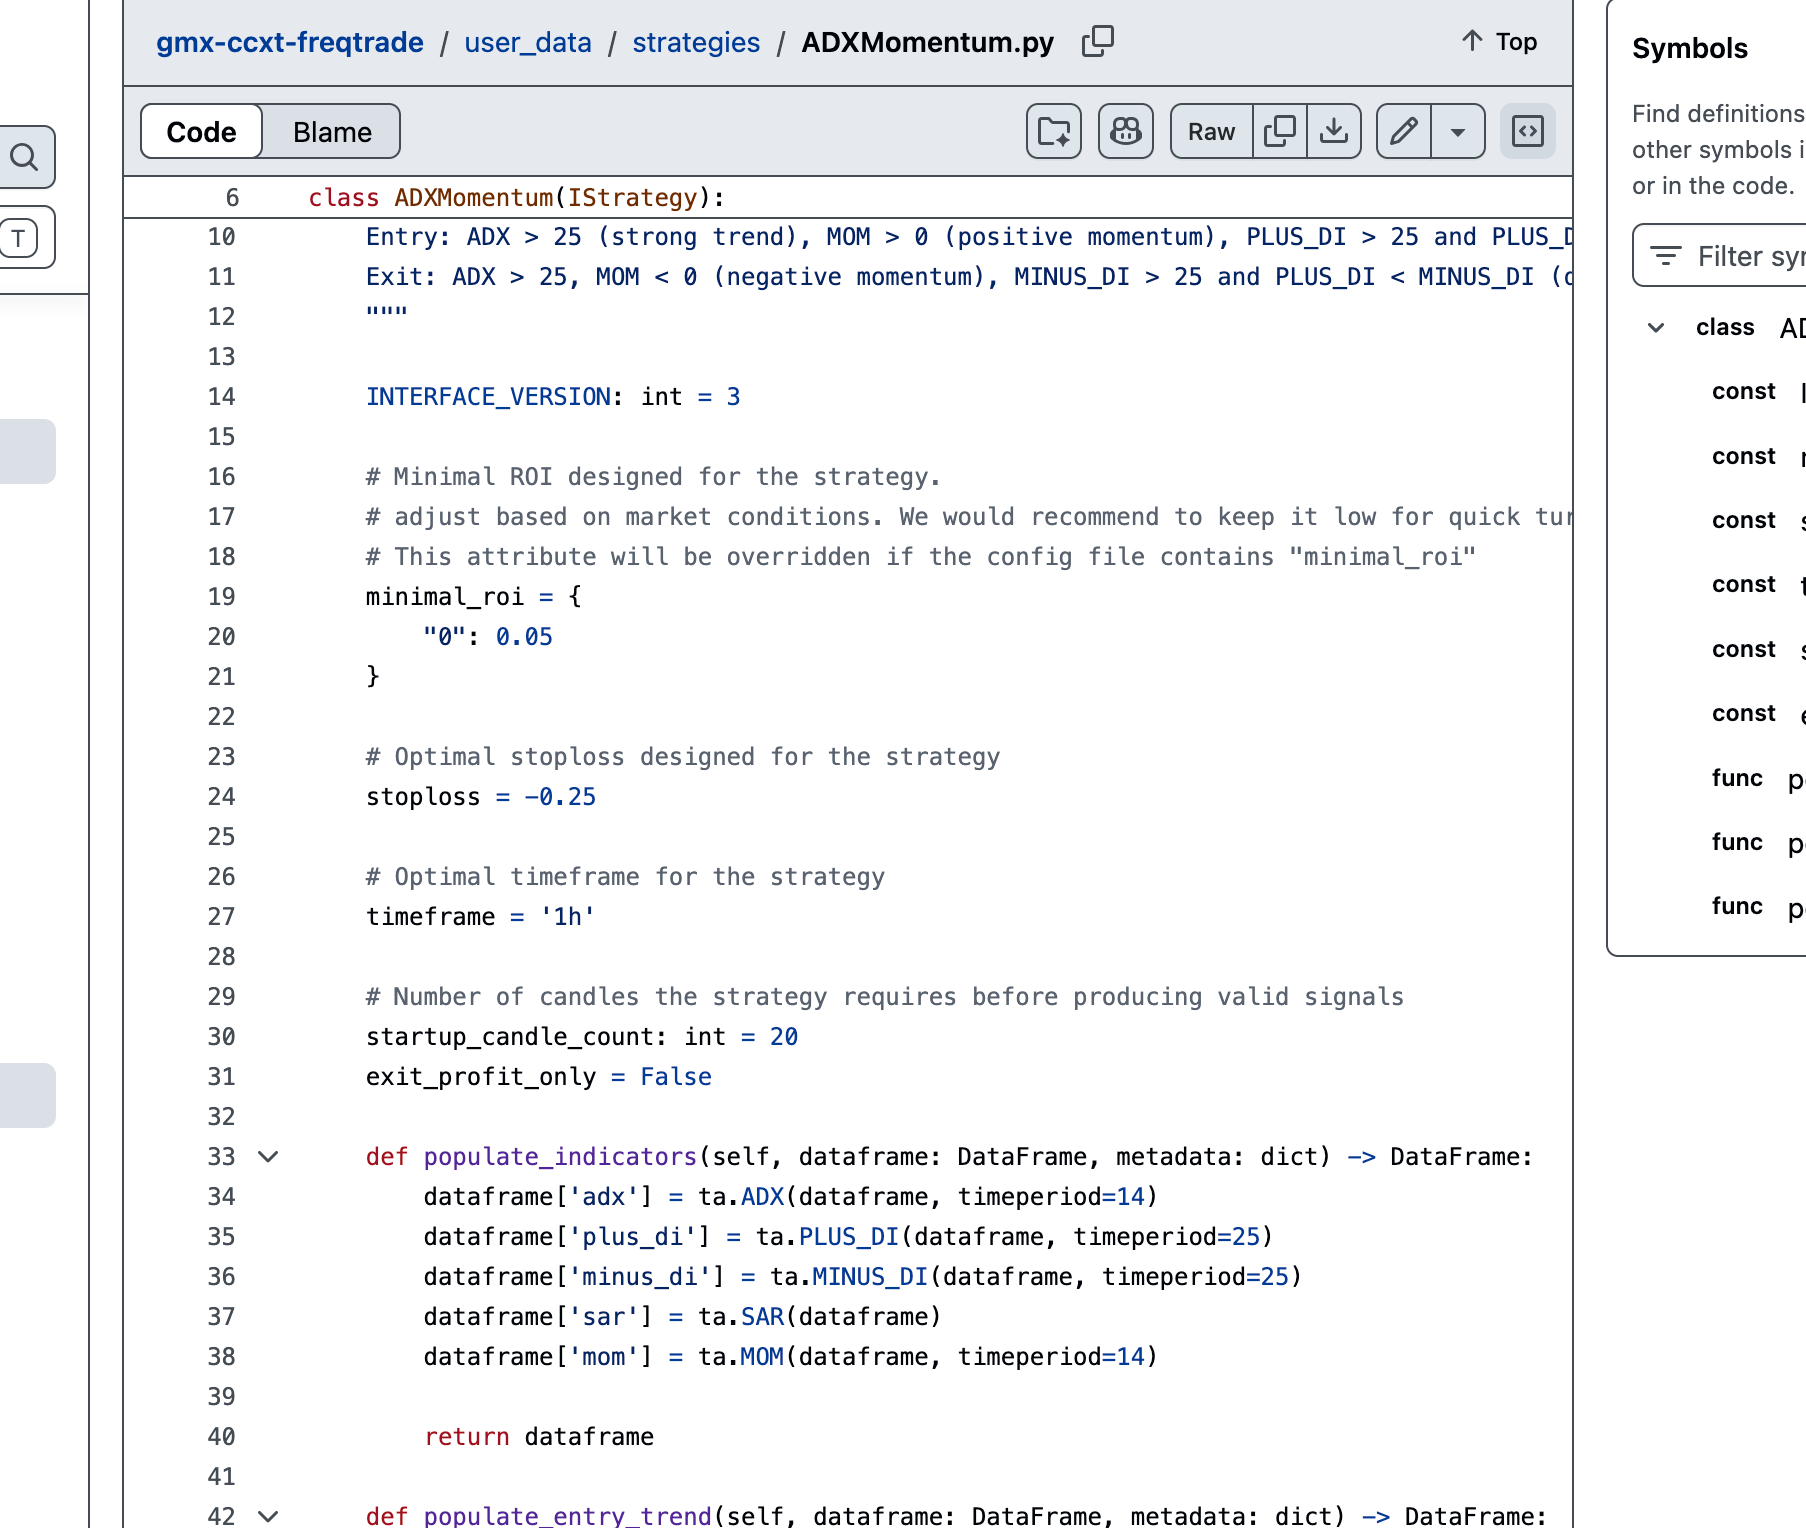Click the populate_indicators function name
Image resolution: width=1806 pixels, height=1528 pixels.
[560, 1157]
